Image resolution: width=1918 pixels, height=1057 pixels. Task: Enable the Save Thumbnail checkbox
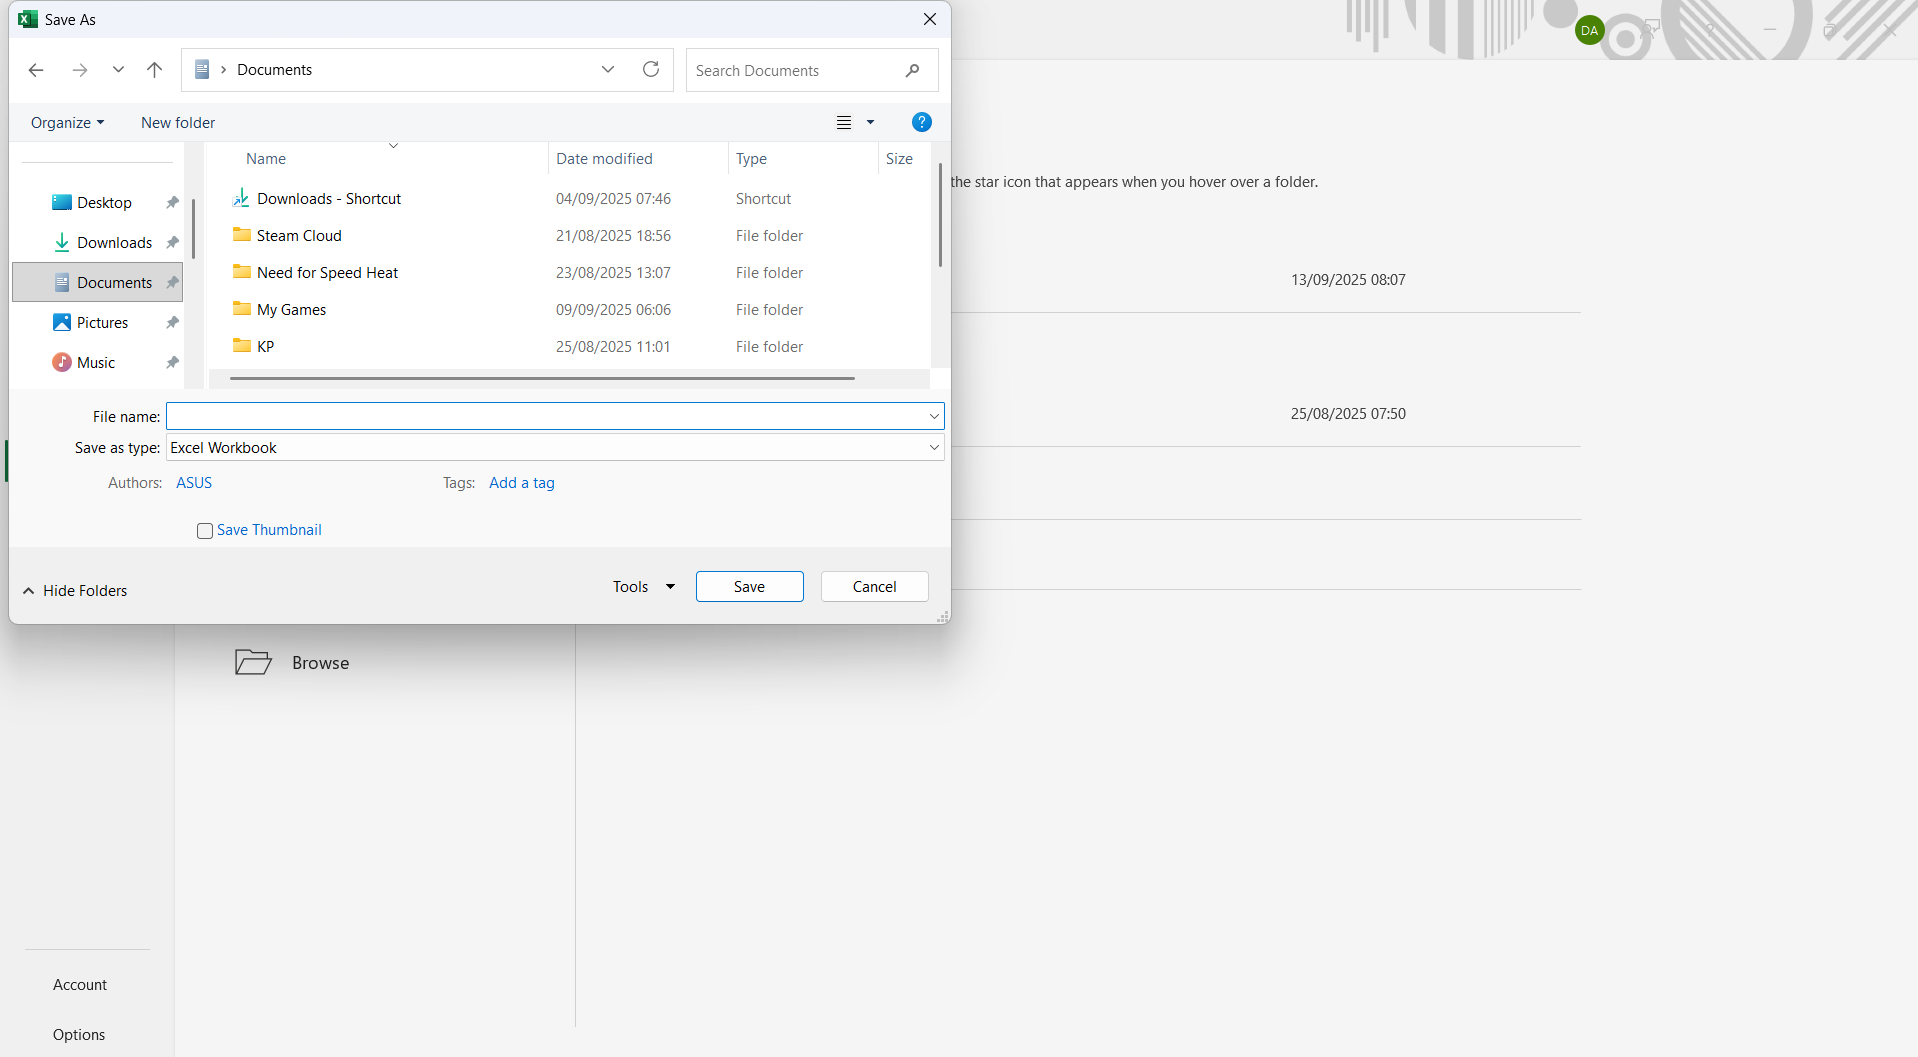(205, 531)
